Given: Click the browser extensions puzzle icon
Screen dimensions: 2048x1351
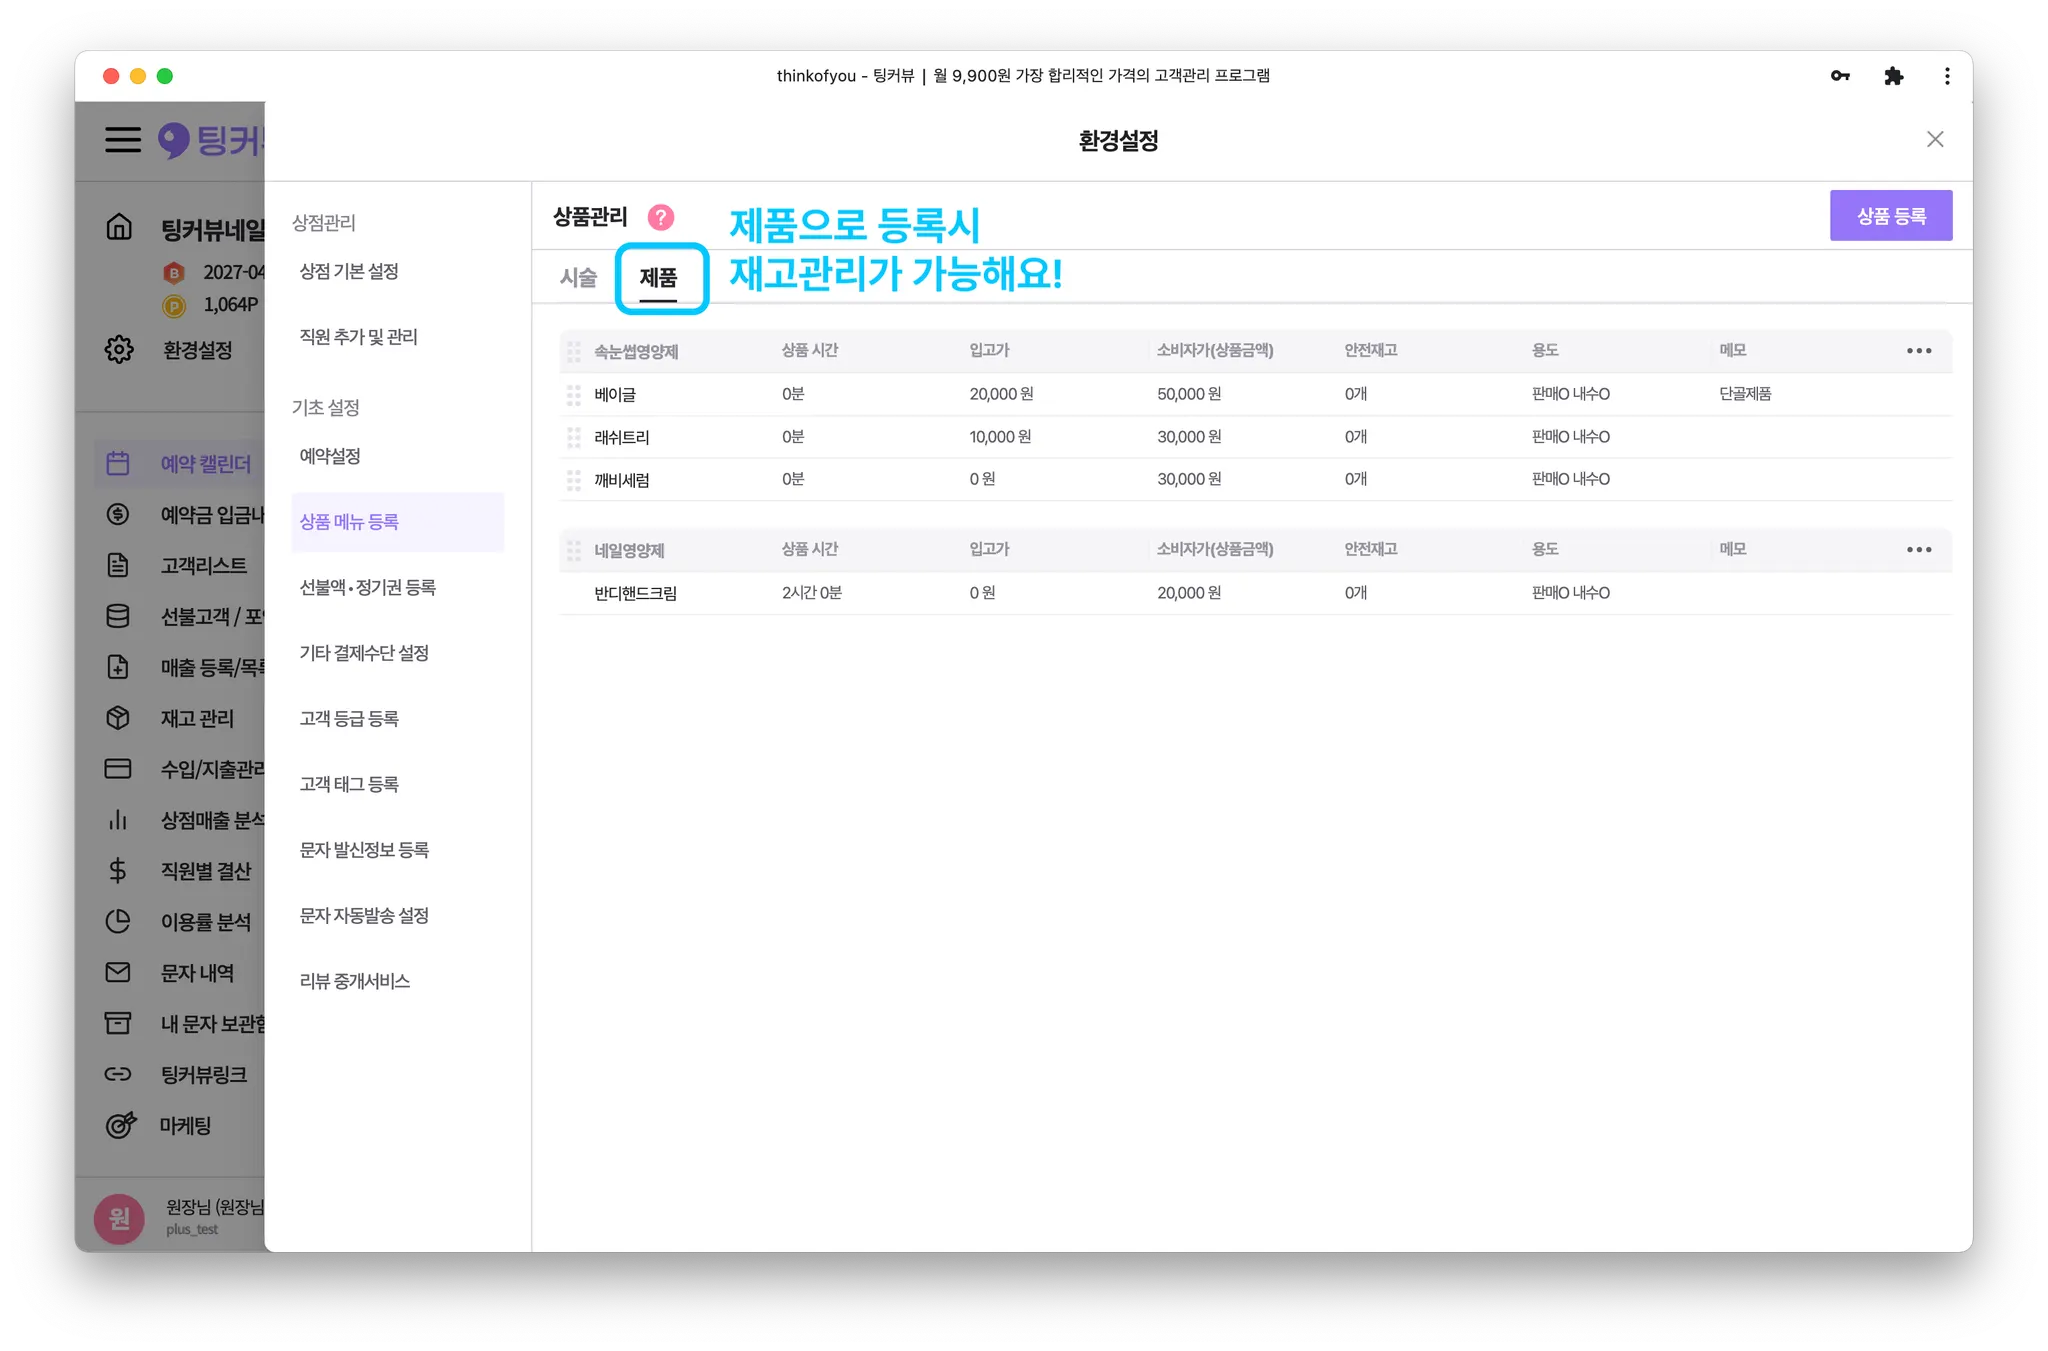Looking at the screenshot, I should pyautogui.click(x=1893, y=76).
